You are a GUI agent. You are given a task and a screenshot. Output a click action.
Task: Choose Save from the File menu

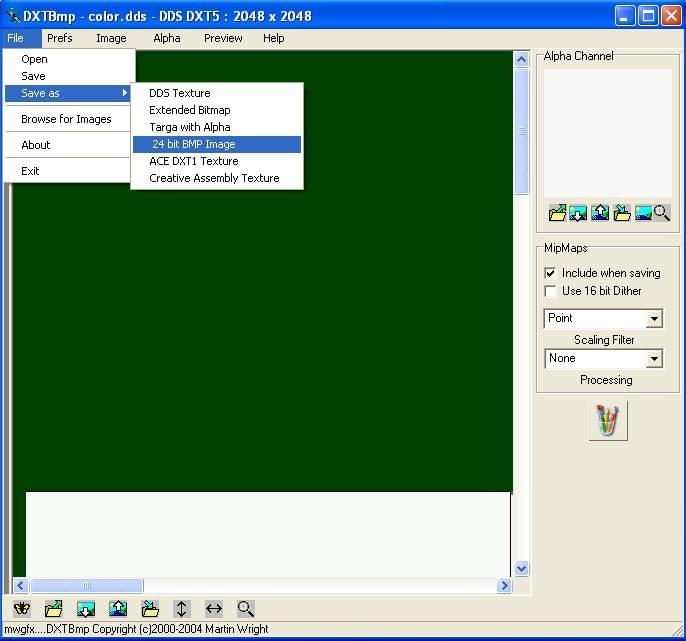coord(68,76)
